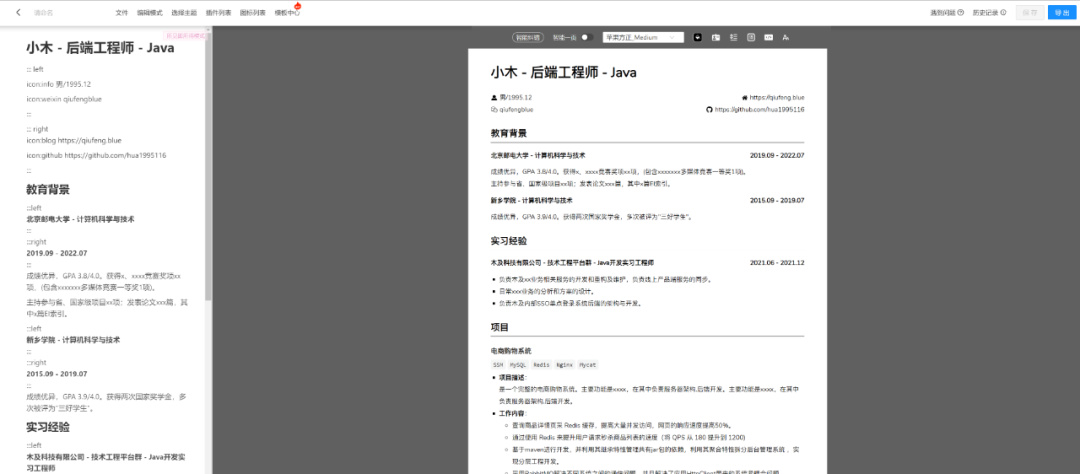Viewport: 1080px width, 474px height.
Task: Open the 图标列表 menu
Action: 252,12
